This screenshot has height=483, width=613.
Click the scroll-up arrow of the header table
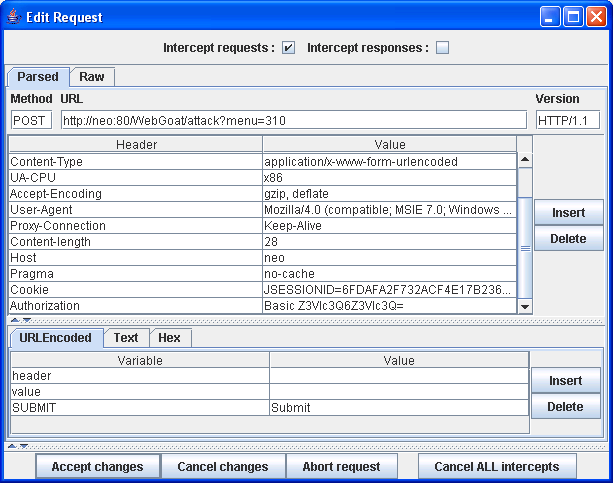[525, 159]
